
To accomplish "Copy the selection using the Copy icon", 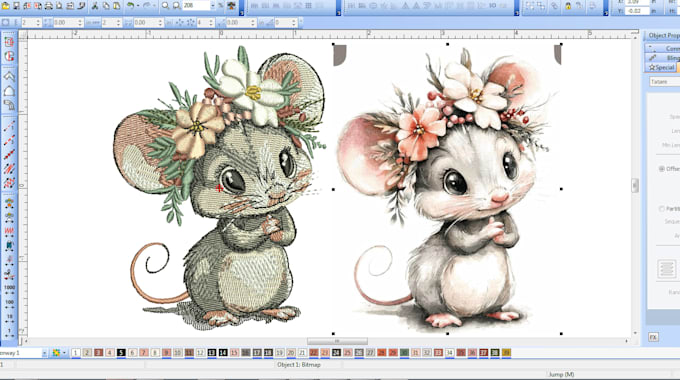I will point(105,6).
